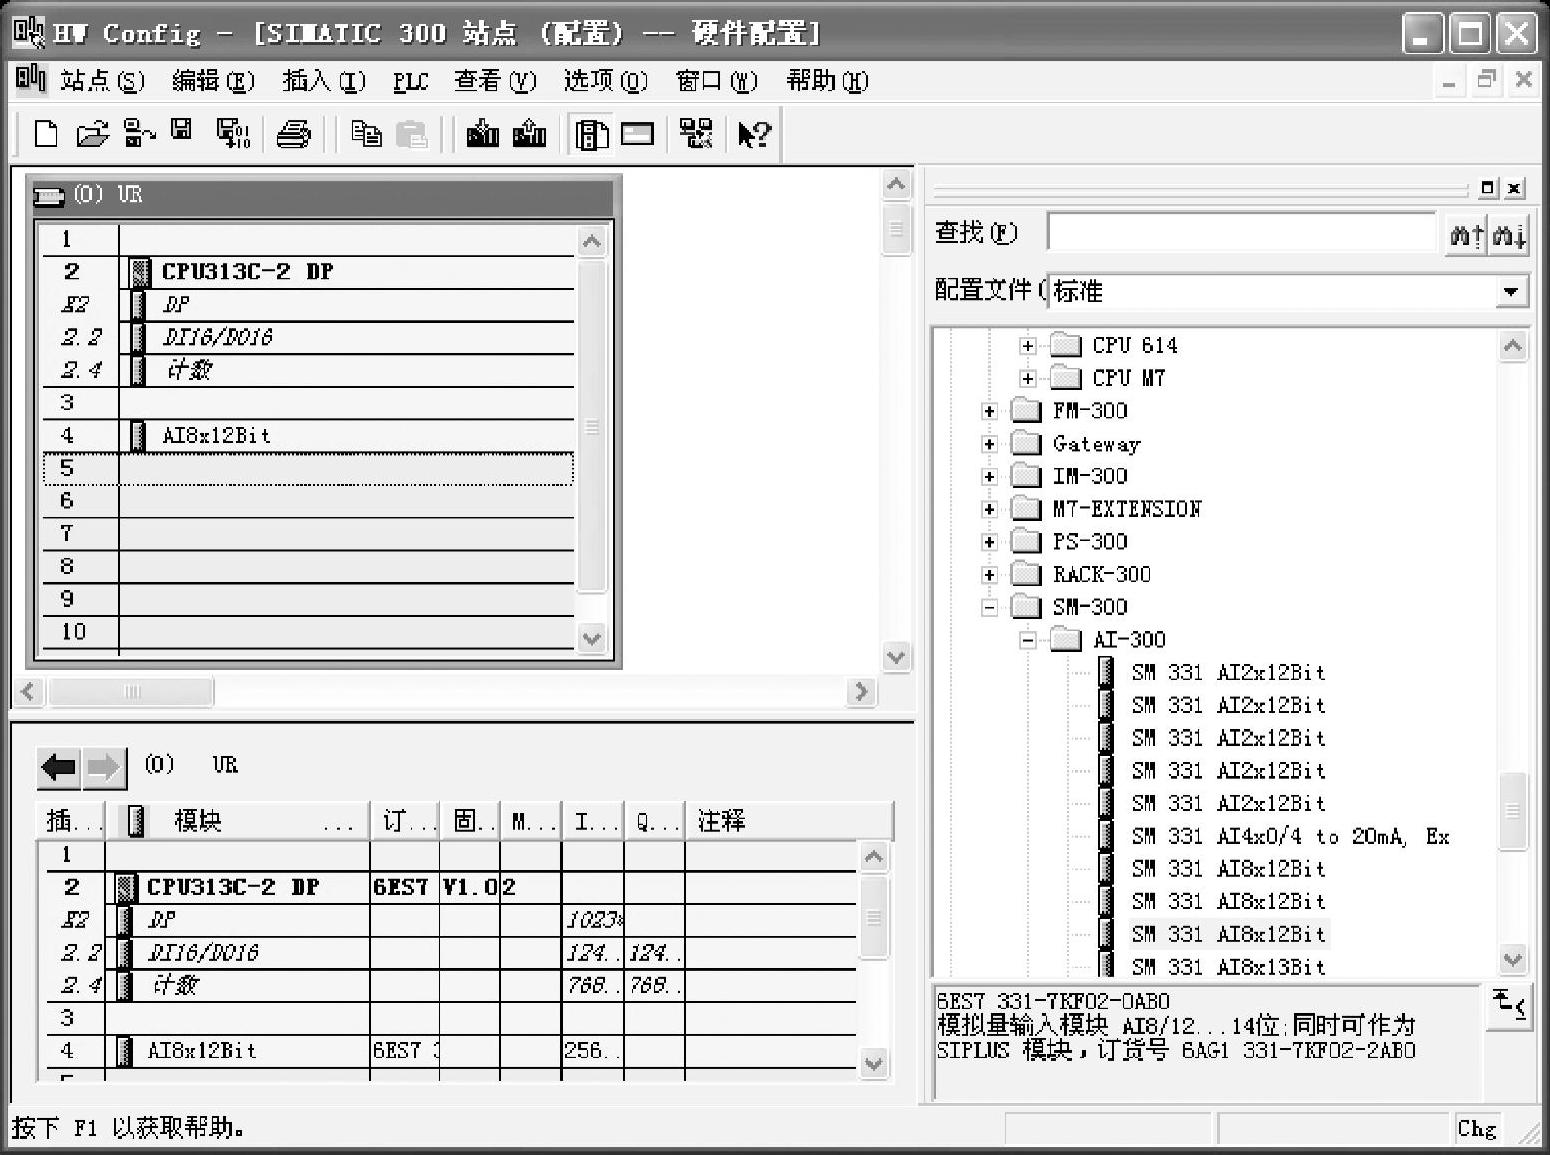
Task: Click the 6ES7 cell of the CPU313C-2 DP row
Action: (405, 888)
